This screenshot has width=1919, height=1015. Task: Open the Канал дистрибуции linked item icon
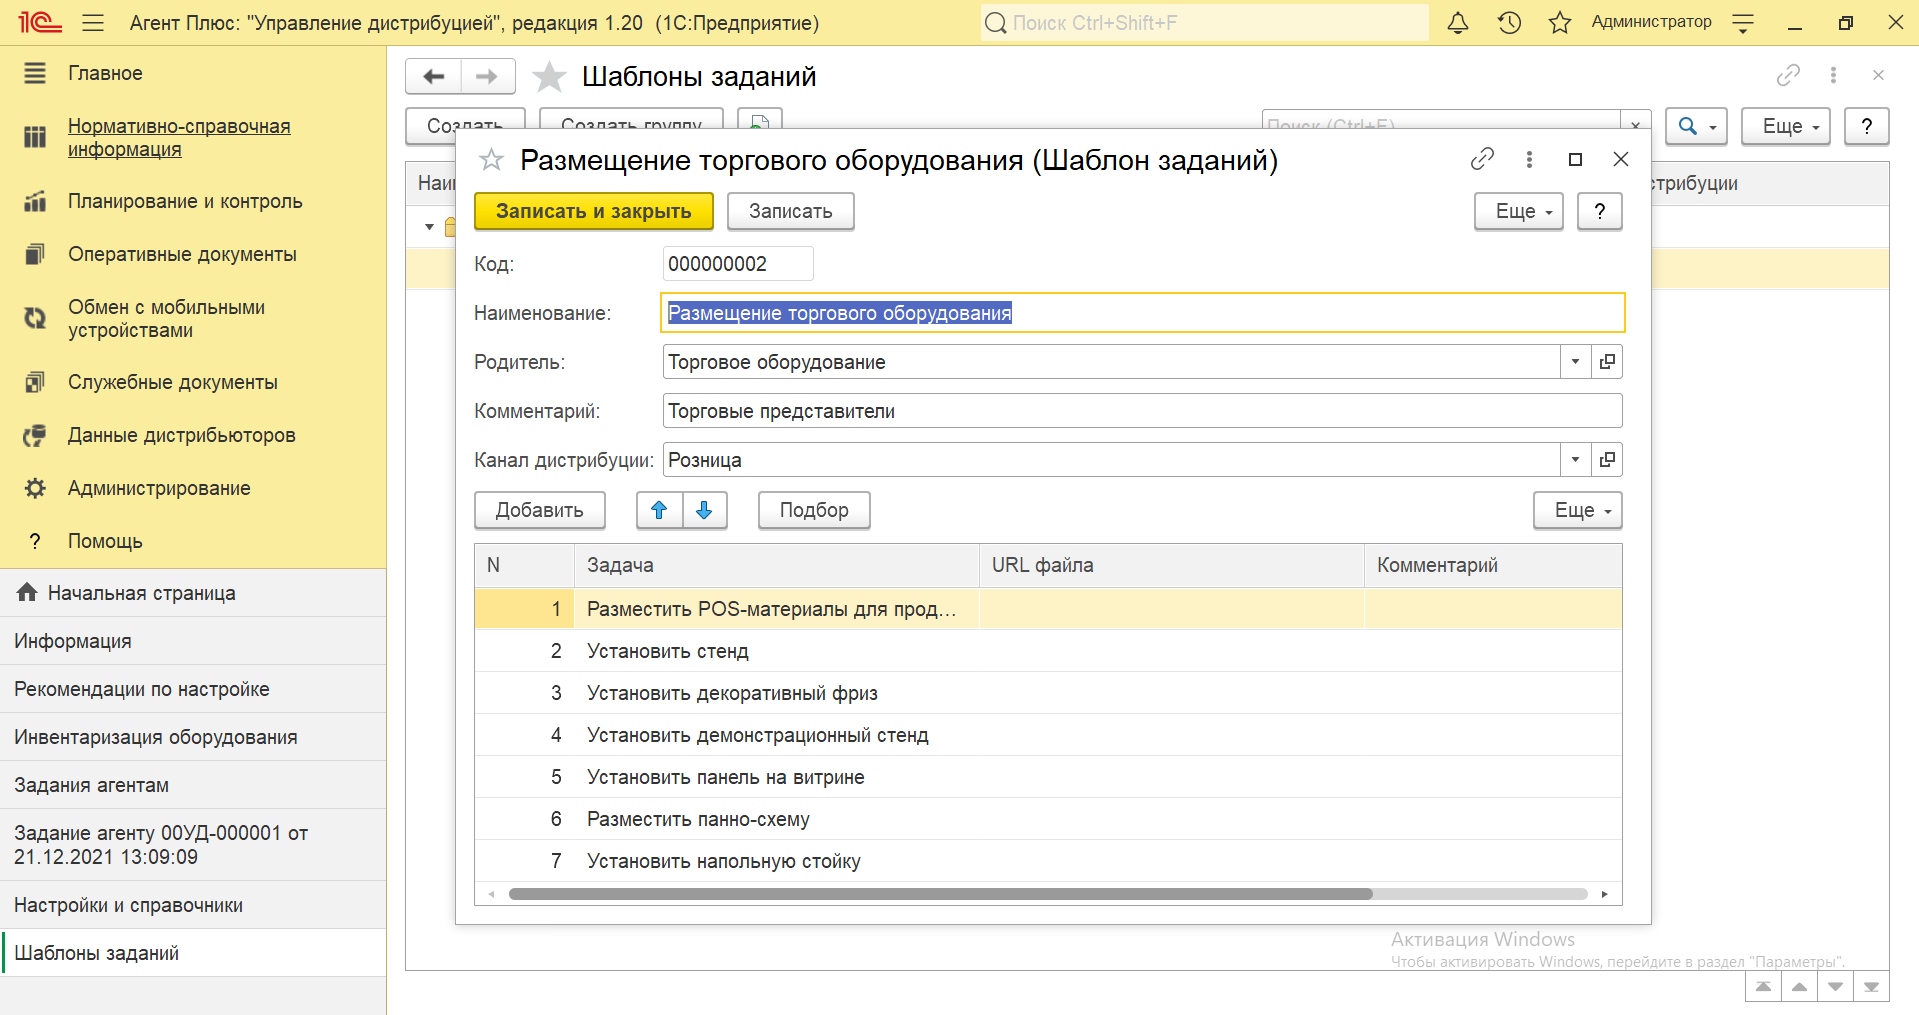tap(1607, 460)
